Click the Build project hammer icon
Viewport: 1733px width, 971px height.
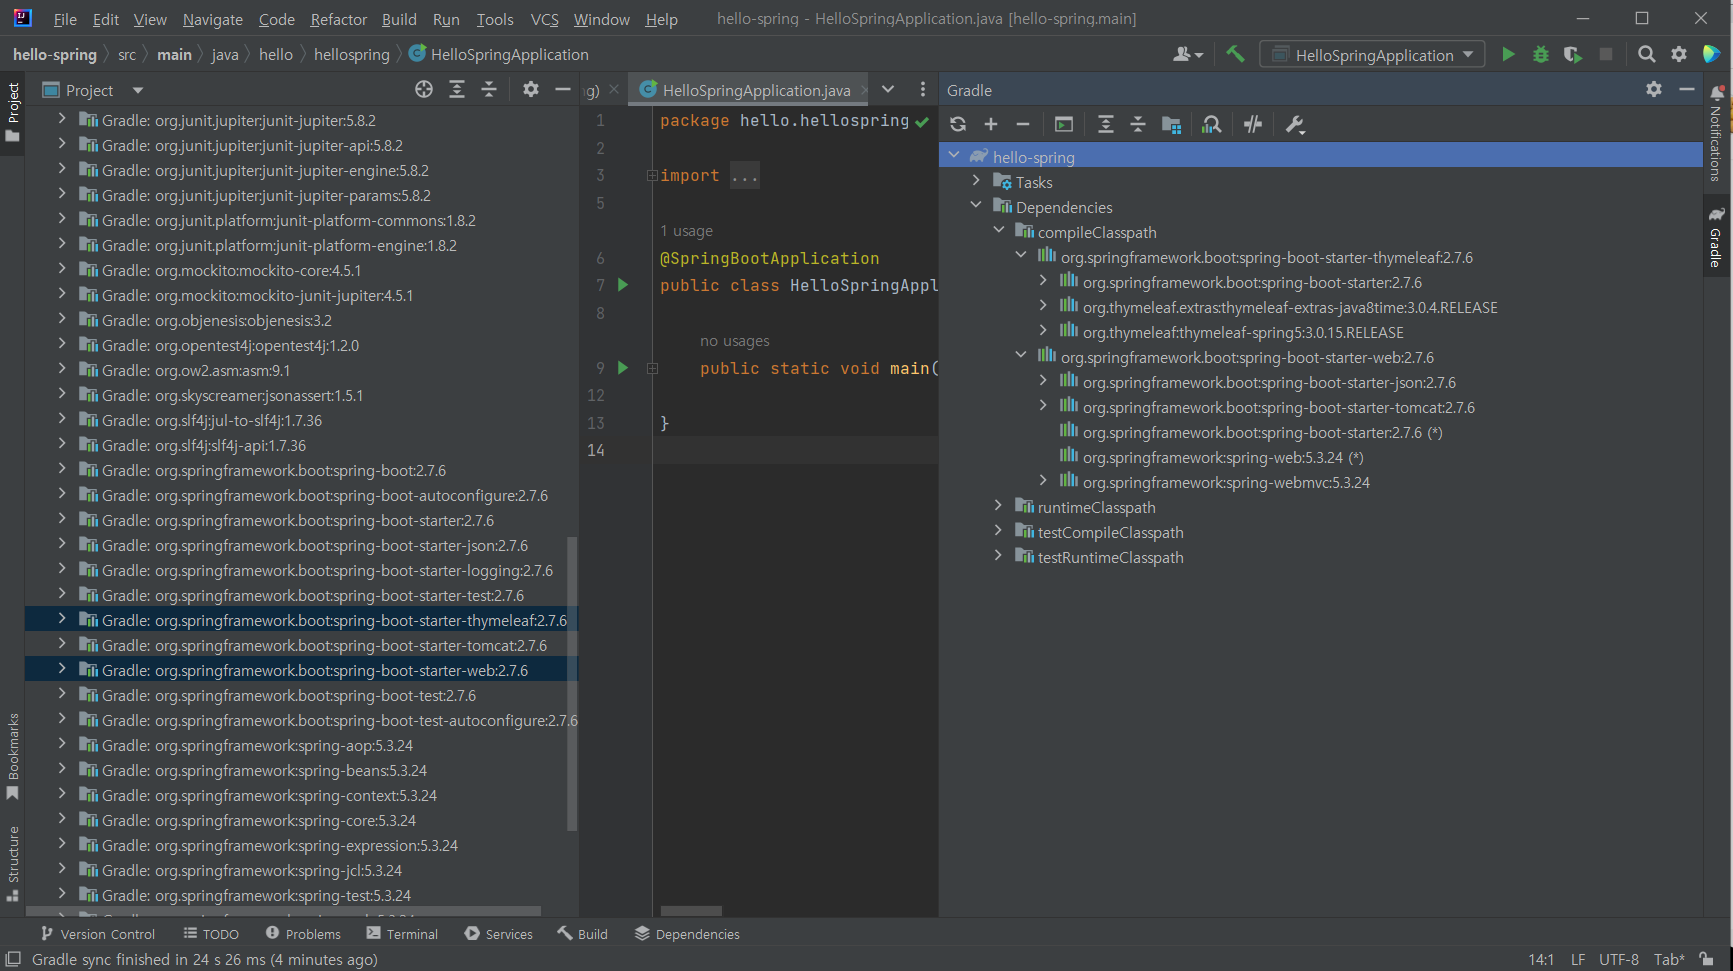pos(1236,55)
